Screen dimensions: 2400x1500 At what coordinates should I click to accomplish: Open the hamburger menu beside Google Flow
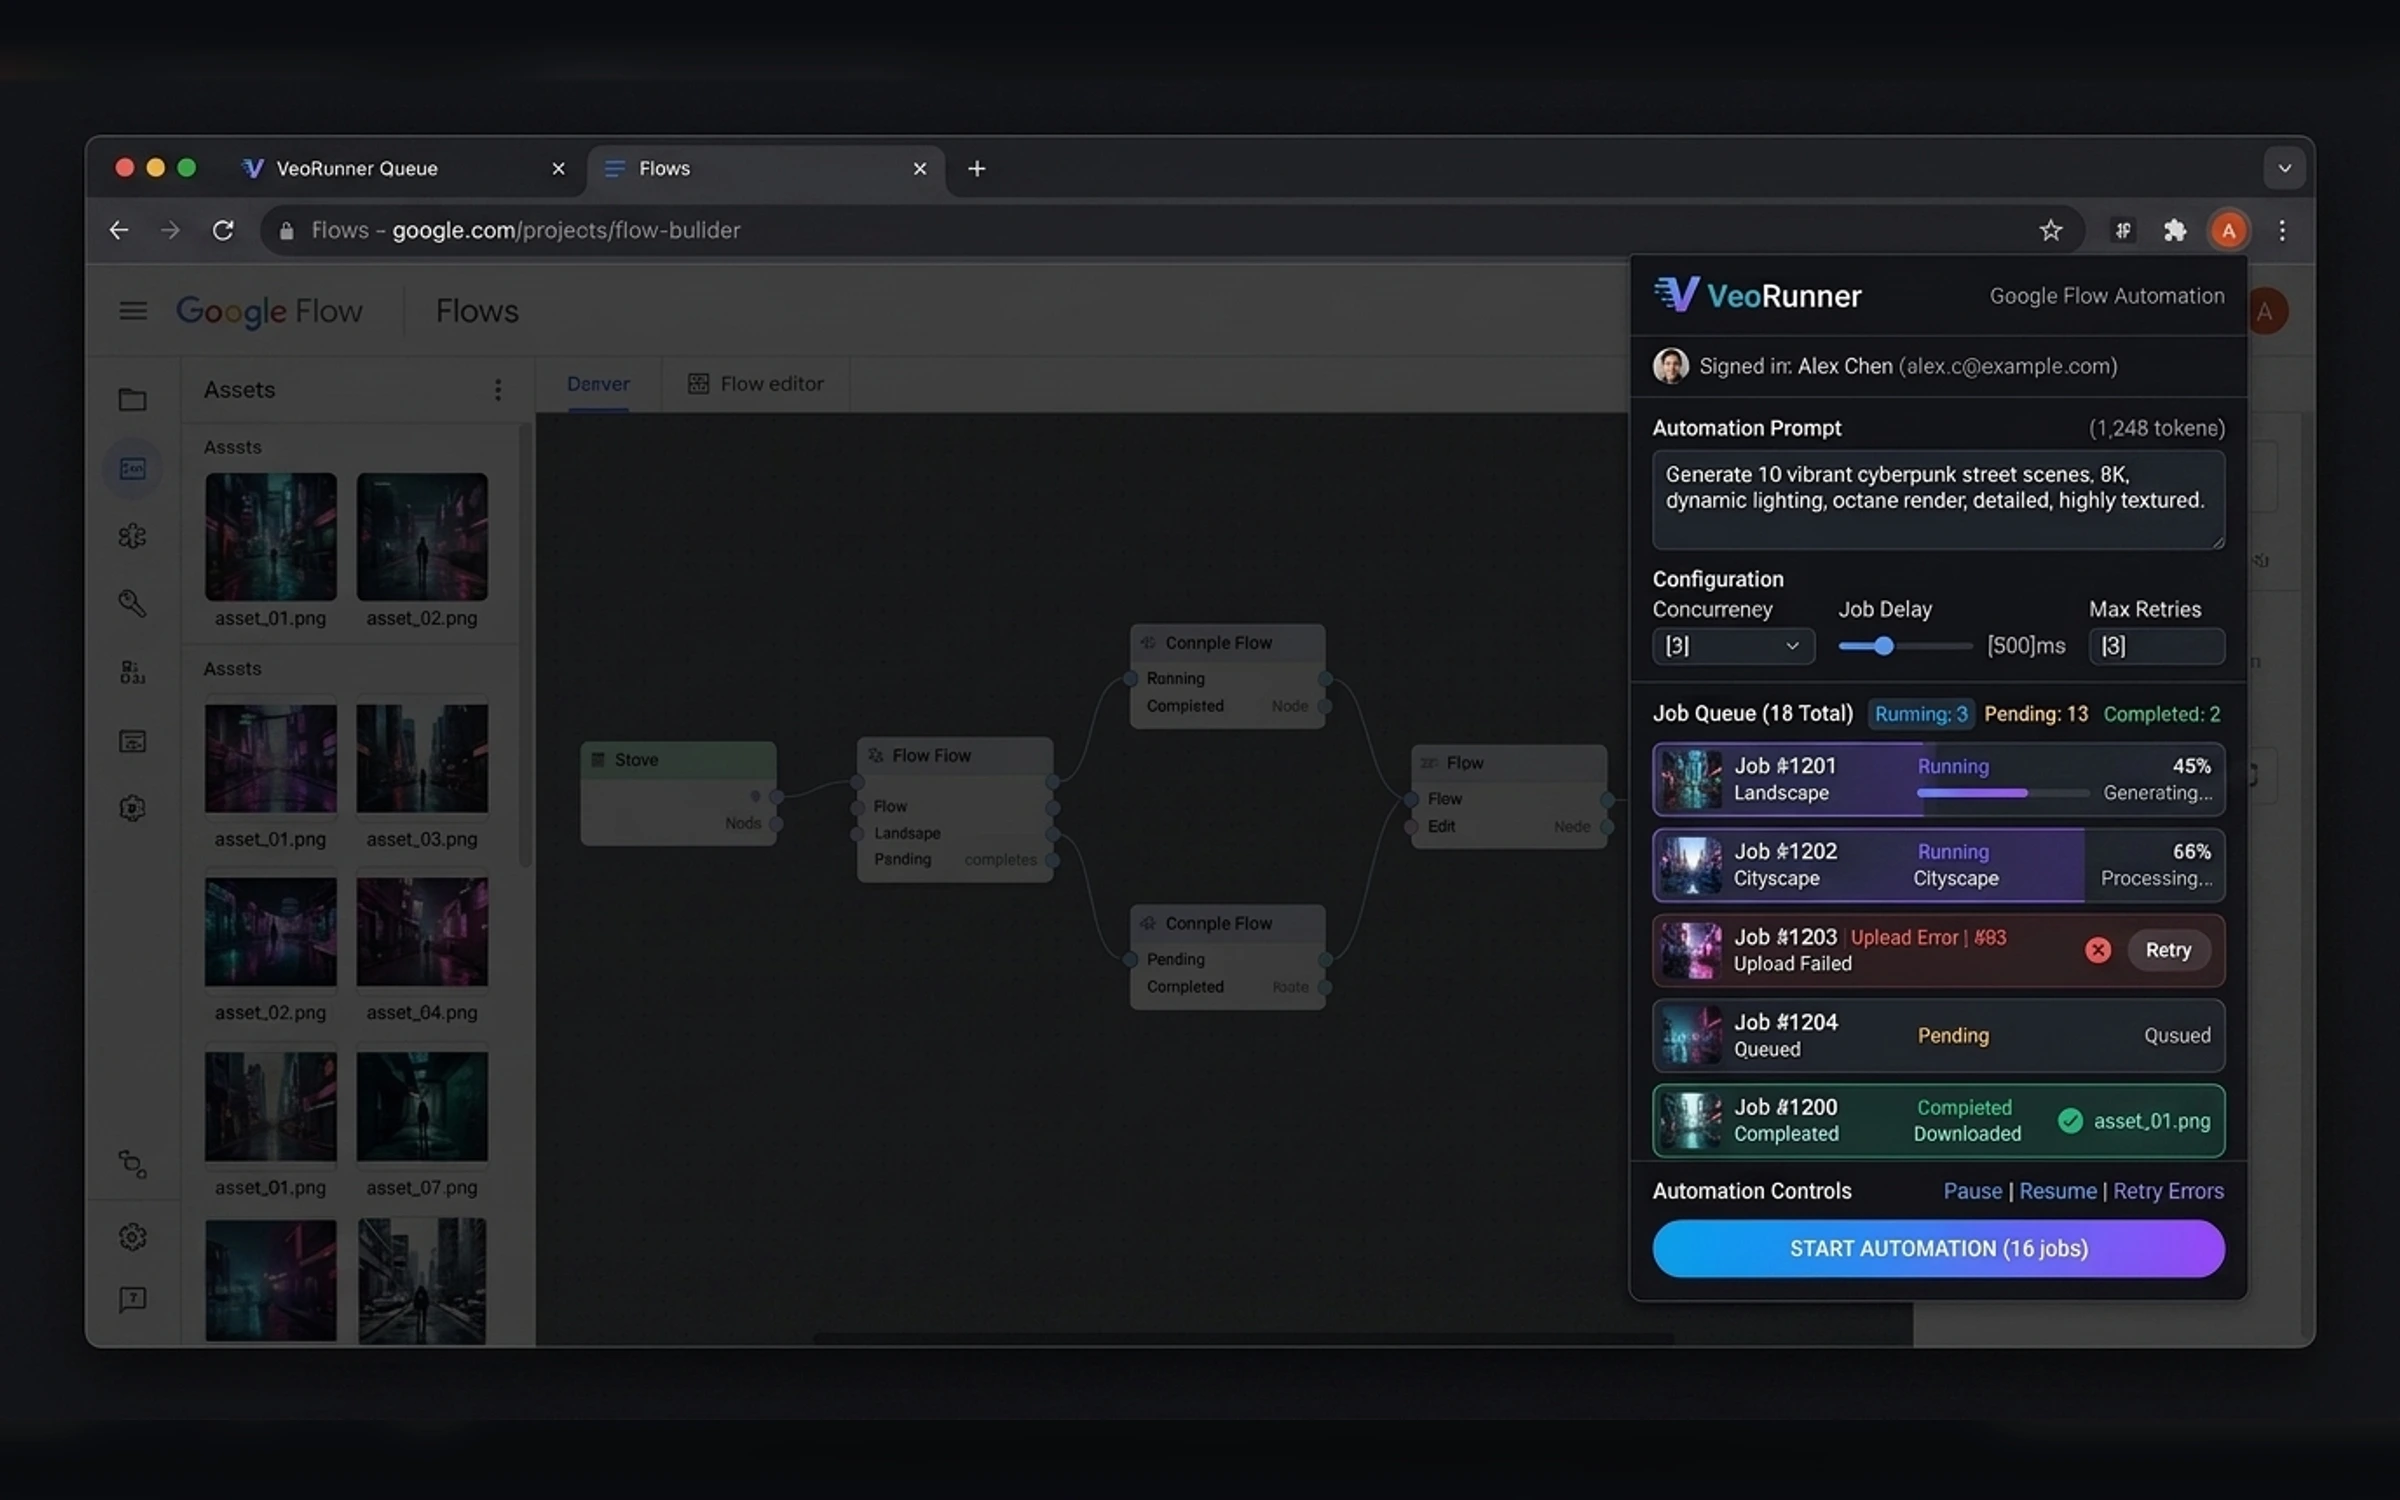coord(133,311)
